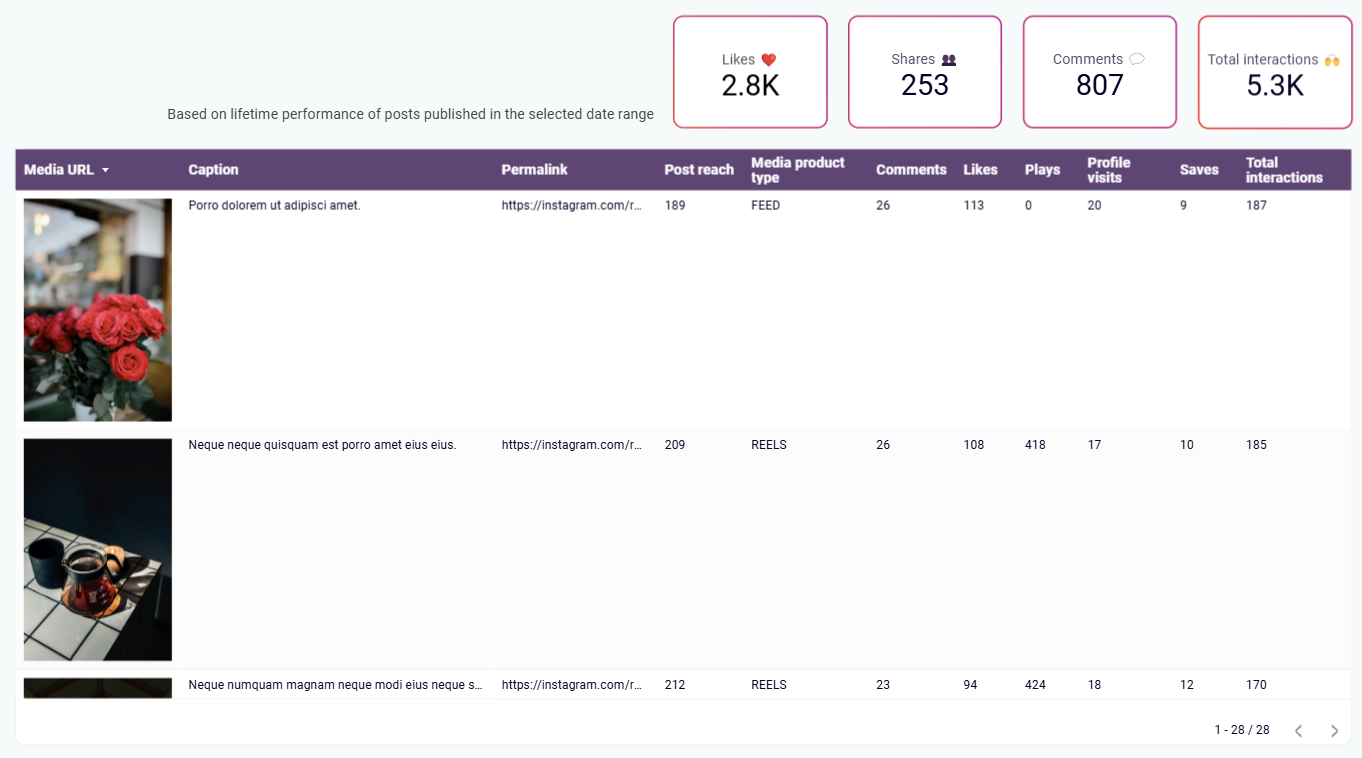This screenshot has width=1362, height=758.
Task: Click the red heart icon on Likes card
Action: (768, 60)
